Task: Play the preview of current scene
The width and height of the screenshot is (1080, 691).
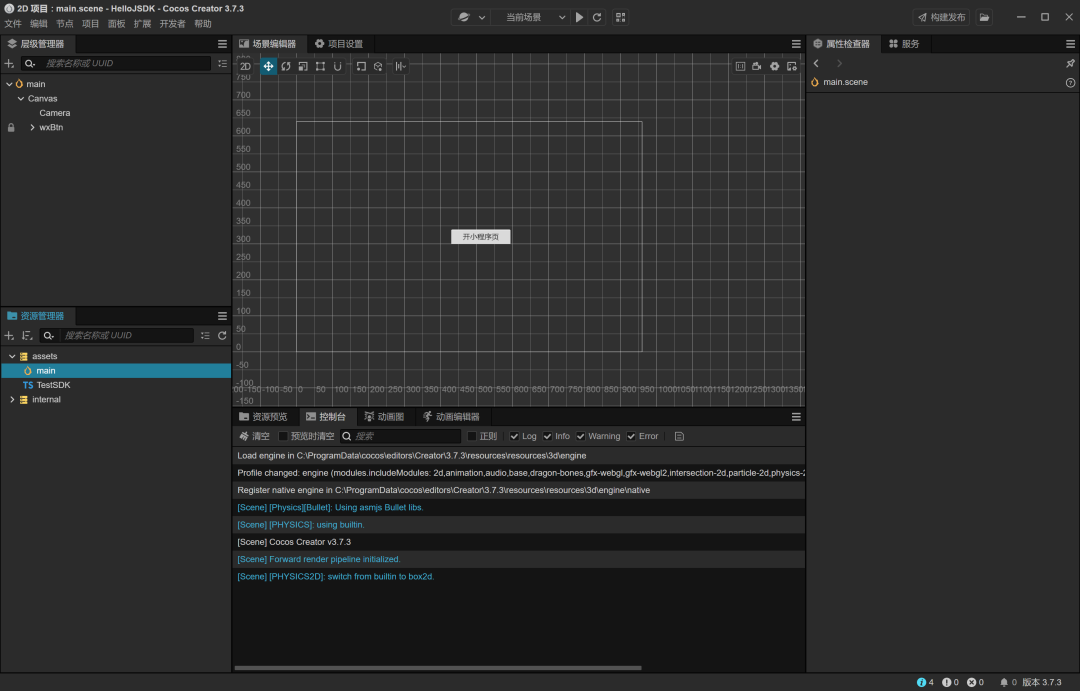Action: point(579,17)
